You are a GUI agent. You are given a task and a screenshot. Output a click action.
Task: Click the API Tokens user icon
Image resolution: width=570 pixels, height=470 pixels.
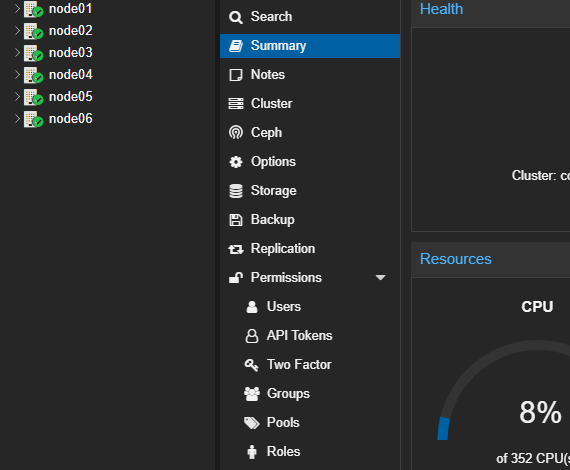[x=252, y=336]
